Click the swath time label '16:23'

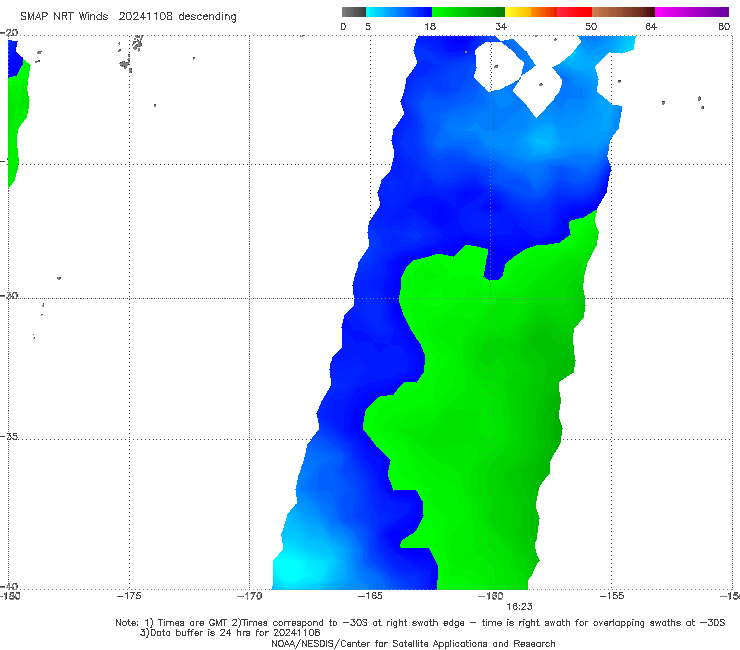(x=519, y=607)
